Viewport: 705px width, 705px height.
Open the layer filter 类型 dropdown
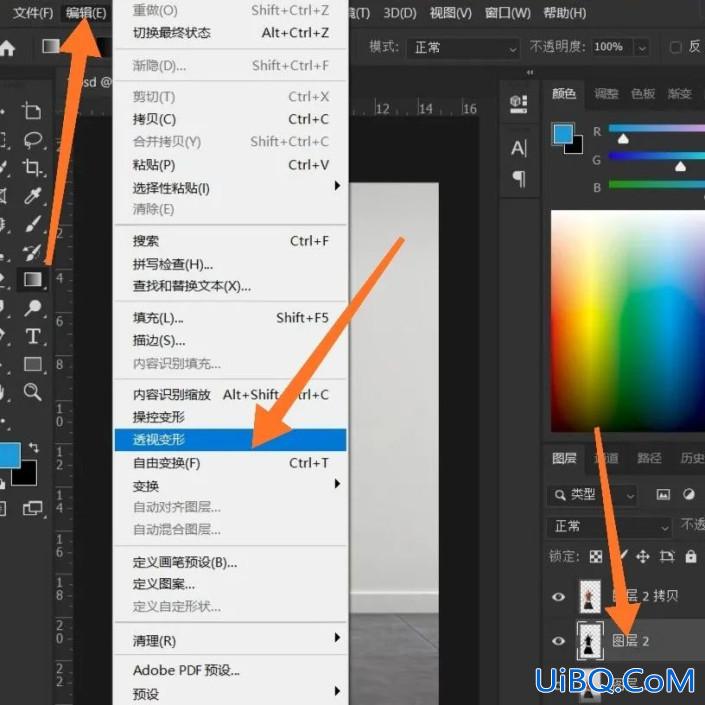pos(592,495)
